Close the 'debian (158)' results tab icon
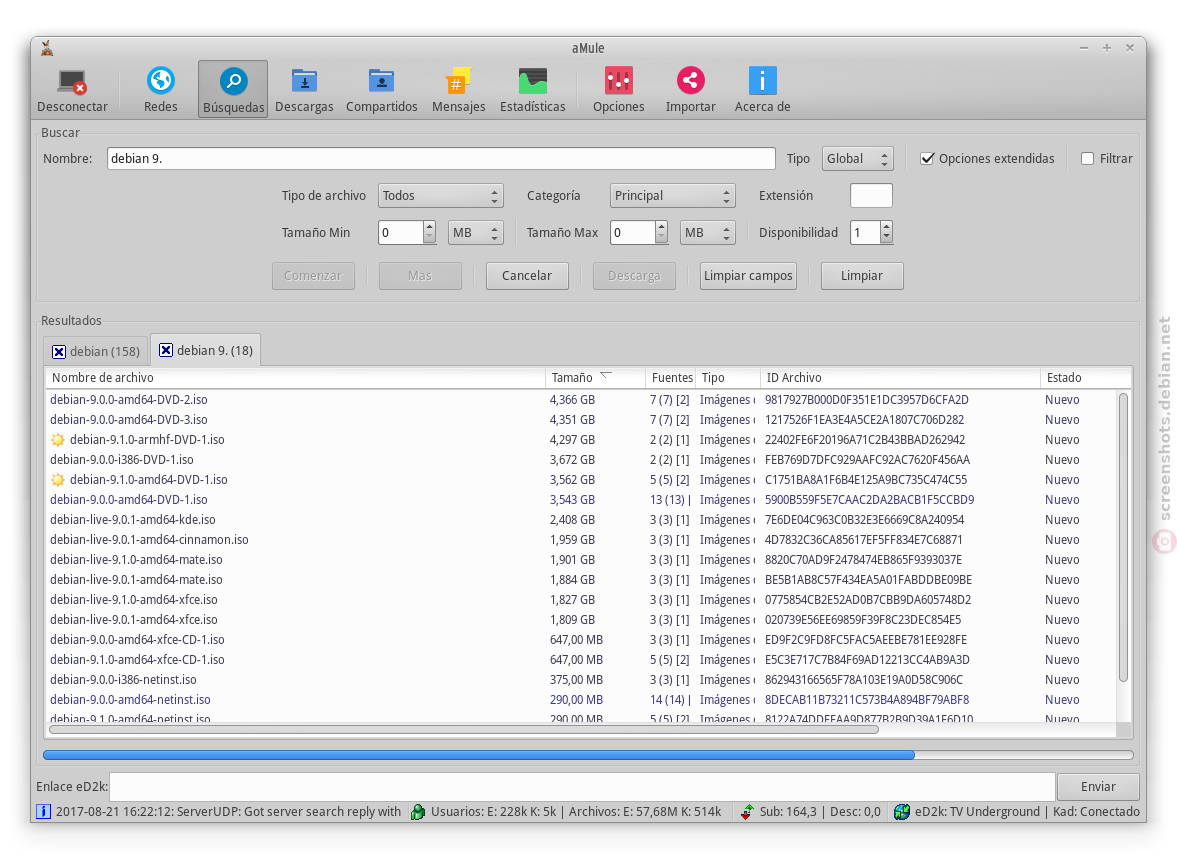Screen dimensions: 1177x858 (59, 351)
